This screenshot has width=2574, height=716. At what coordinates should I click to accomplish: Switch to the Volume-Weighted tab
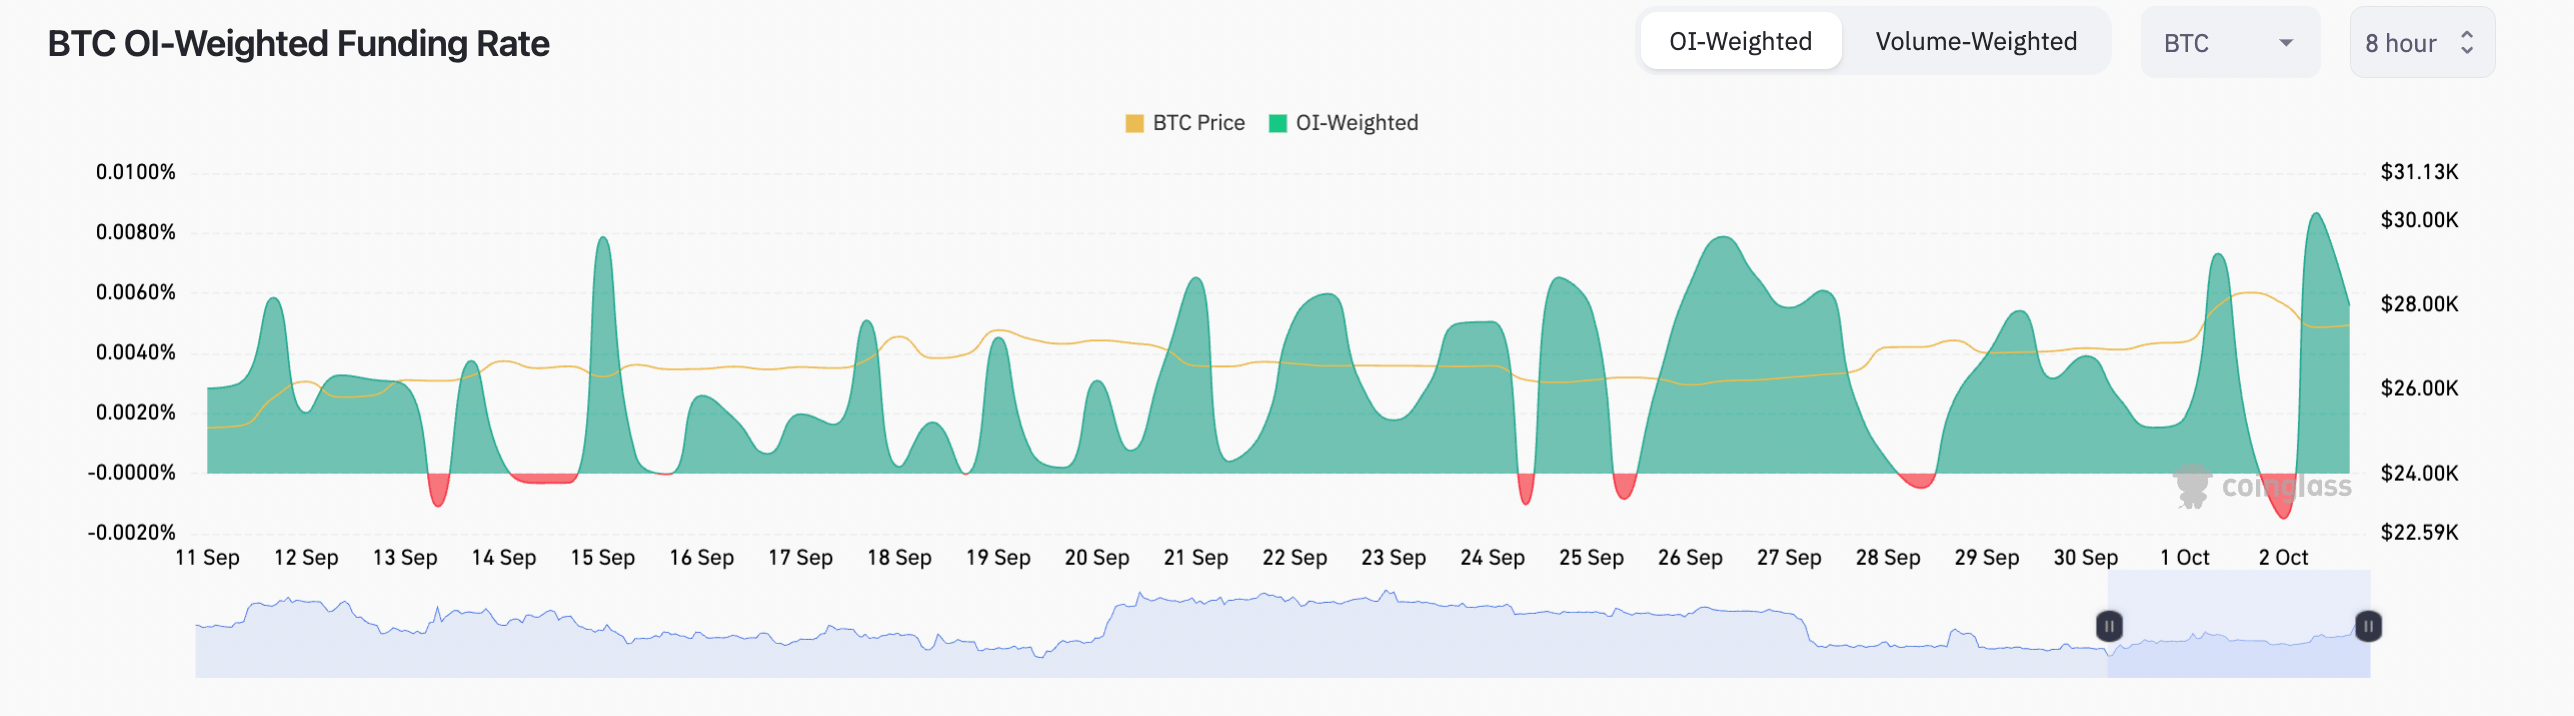[1975, 42]
